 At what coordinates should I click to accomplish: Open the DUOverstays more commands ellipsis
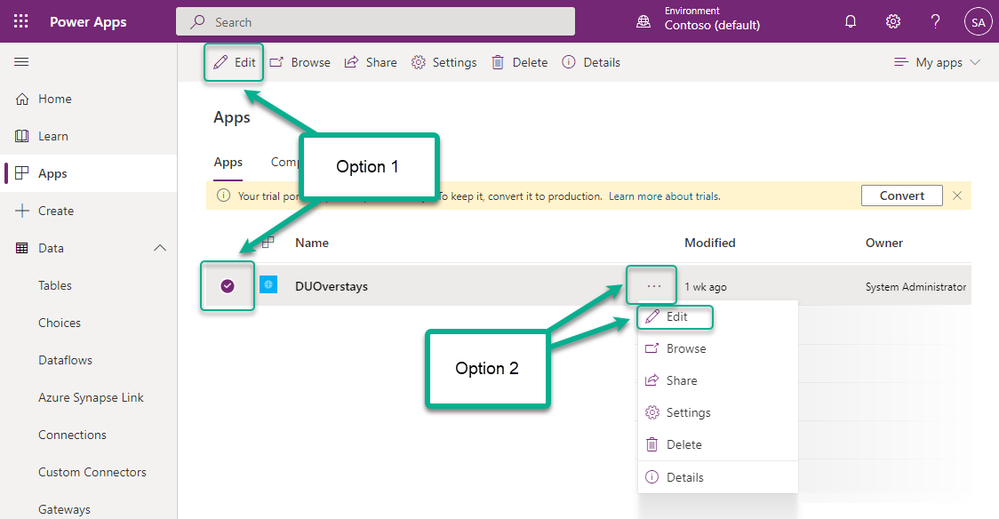pyautogui.click(x=654, y=286)
